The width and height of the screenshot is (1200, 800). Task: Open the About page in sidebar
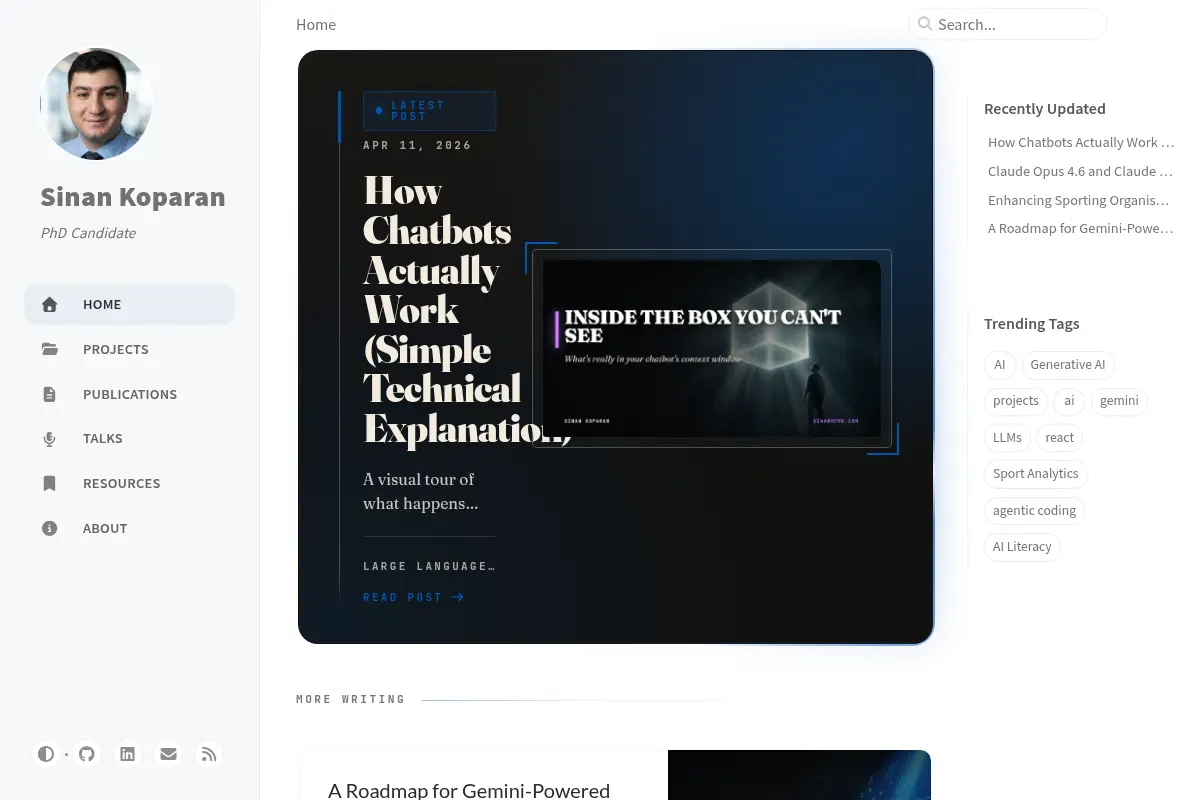click(130, 528)
